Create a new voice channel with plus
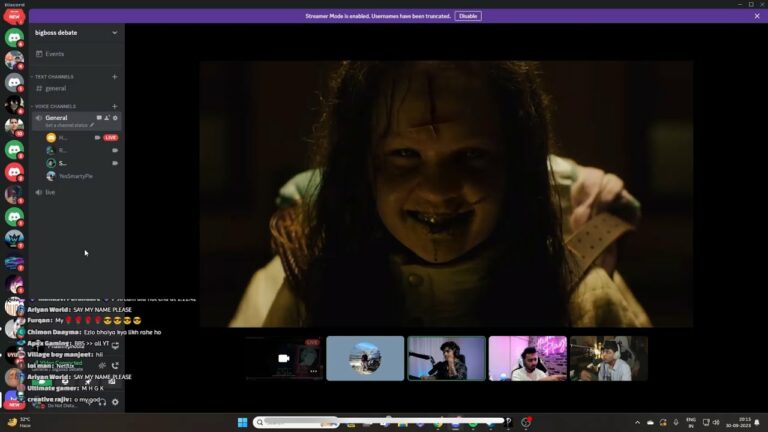This screenshot has height=432, width=768. coord(114,106)
